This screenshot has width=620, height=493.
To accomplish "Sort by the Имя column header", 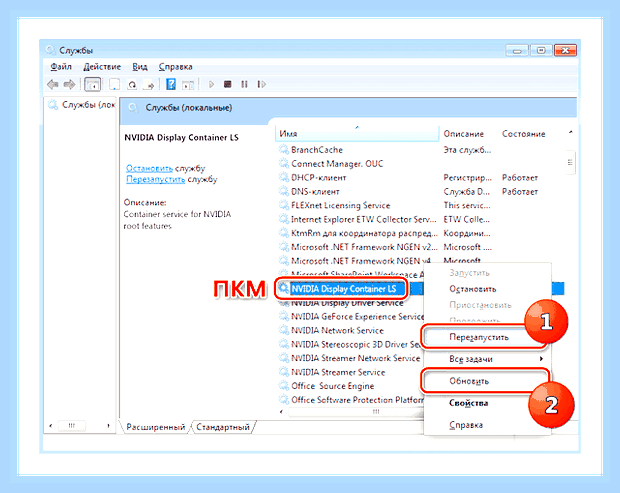I will pos(357,134).
